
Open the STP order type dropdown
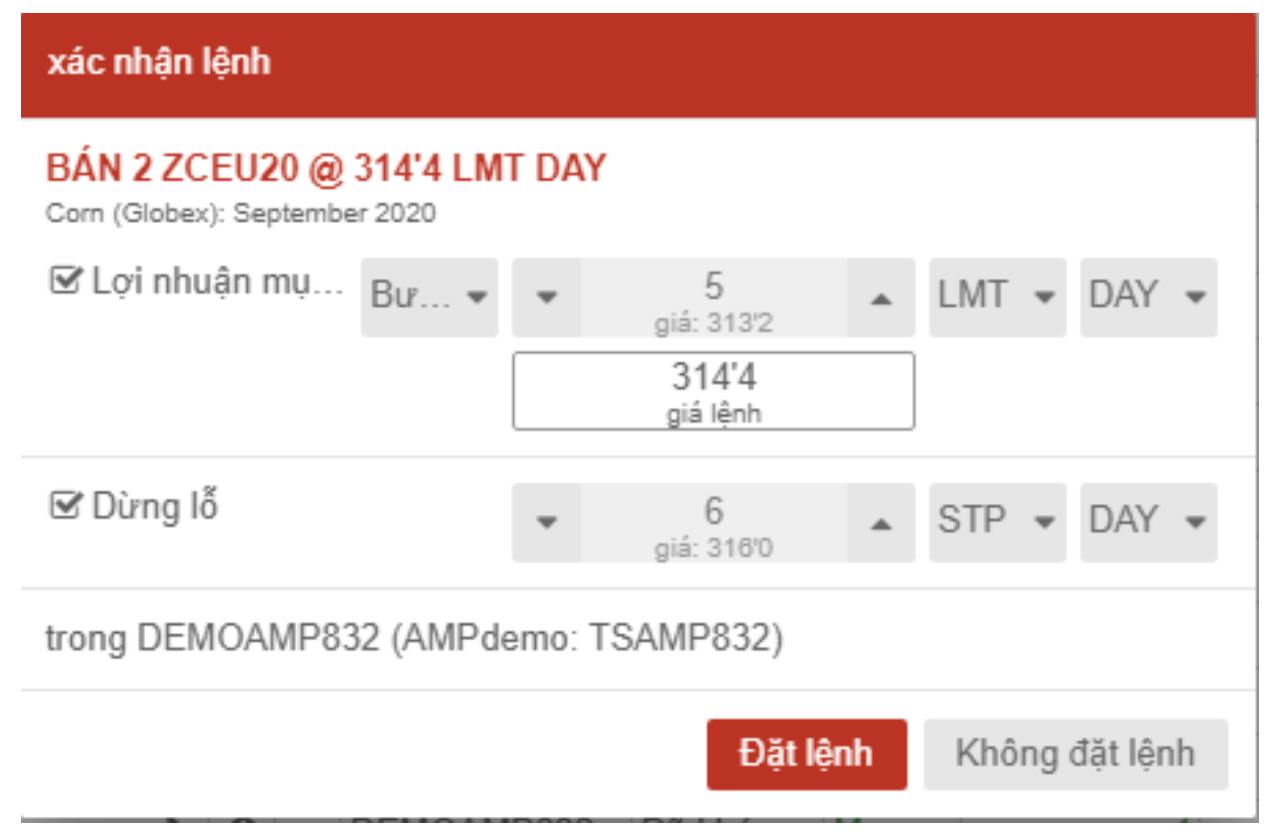[997, 522]
